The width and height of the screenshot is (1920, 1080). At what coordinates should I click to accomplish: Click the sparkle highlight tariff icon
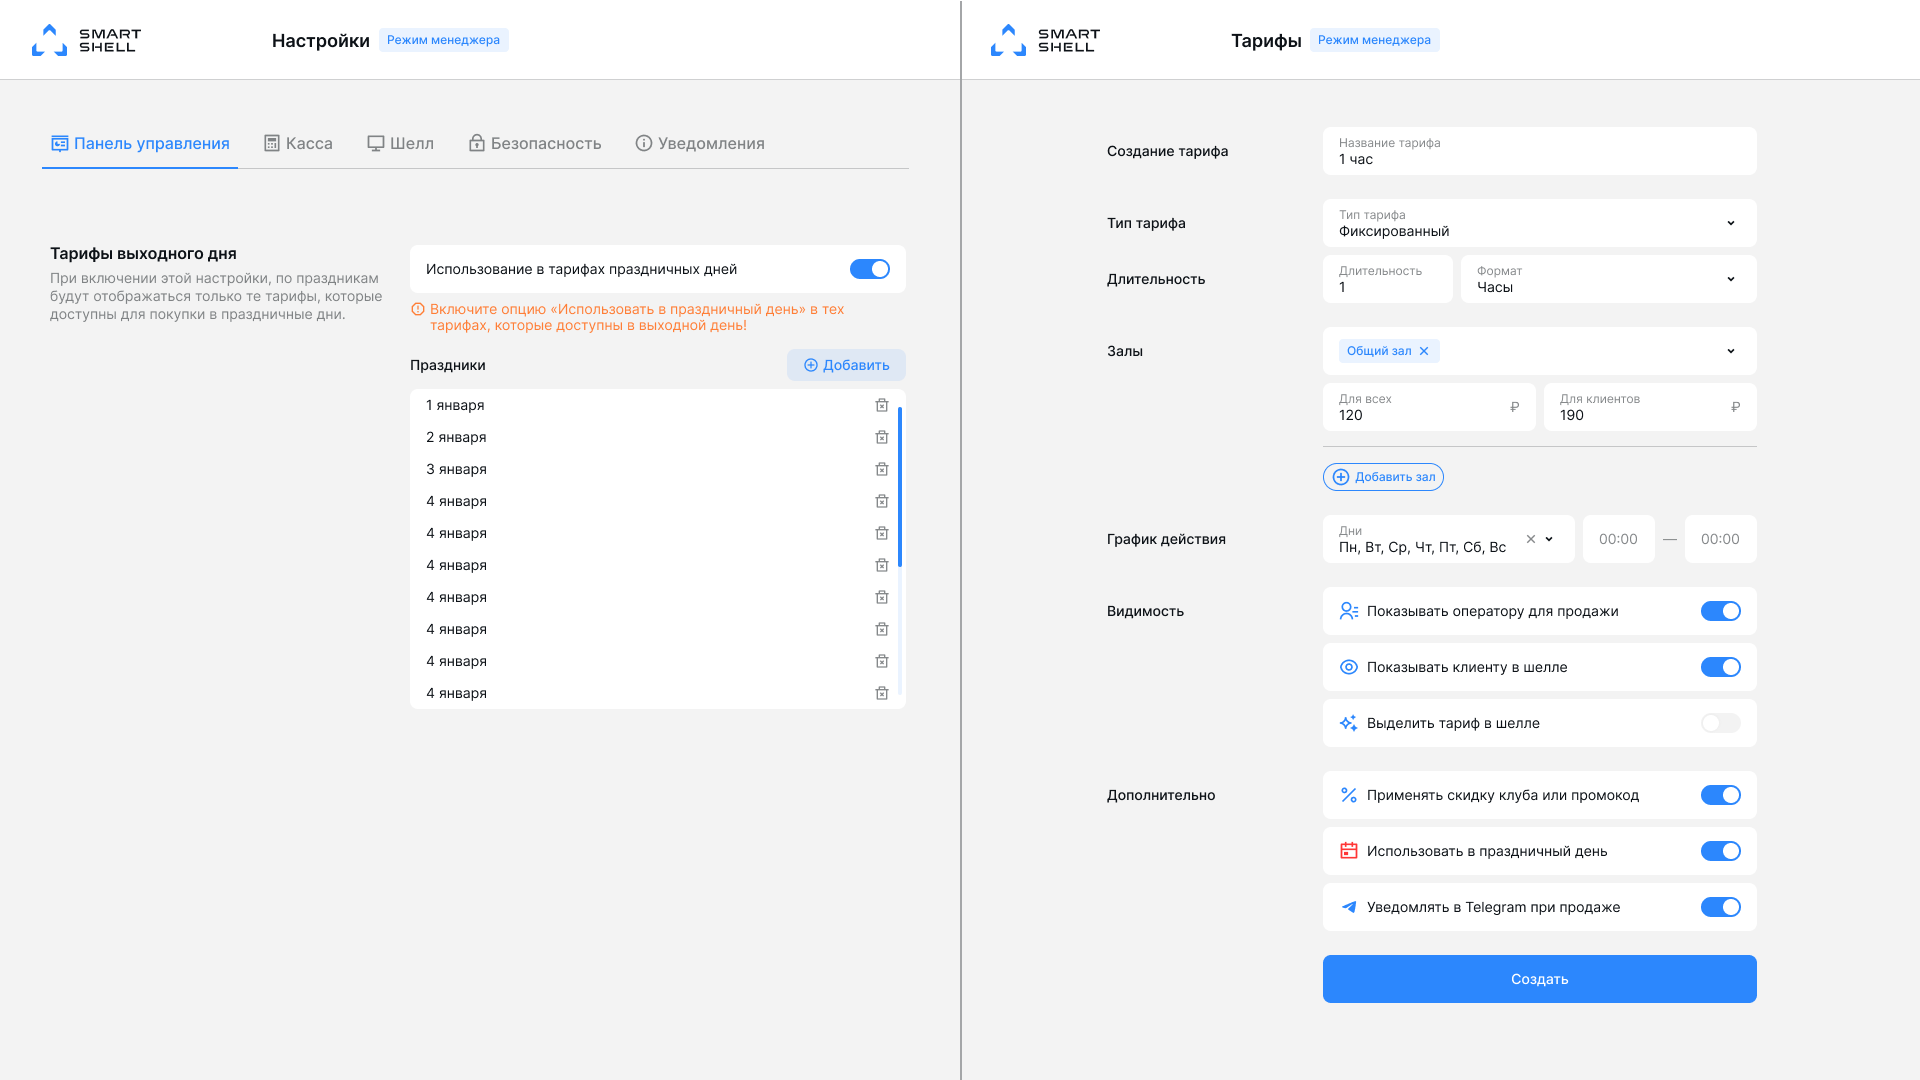tap(1349, 723)
